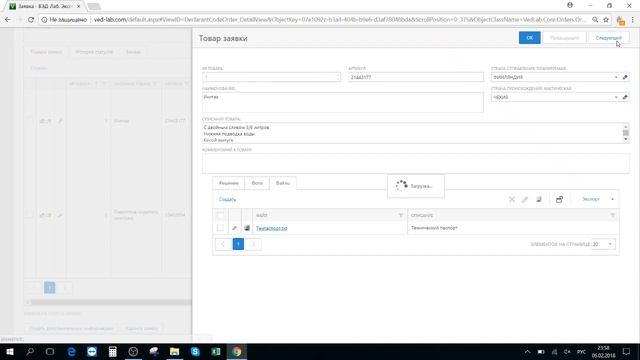
Task: Click the taskbar clock showing 23:58
Action: point(603,351)
